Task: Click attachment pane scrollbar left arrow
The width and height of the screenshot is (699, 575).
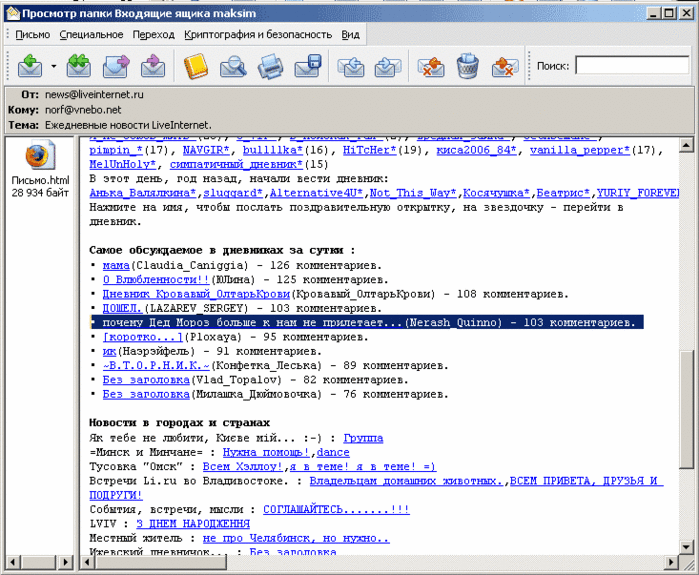Action: tap(12, 563)
